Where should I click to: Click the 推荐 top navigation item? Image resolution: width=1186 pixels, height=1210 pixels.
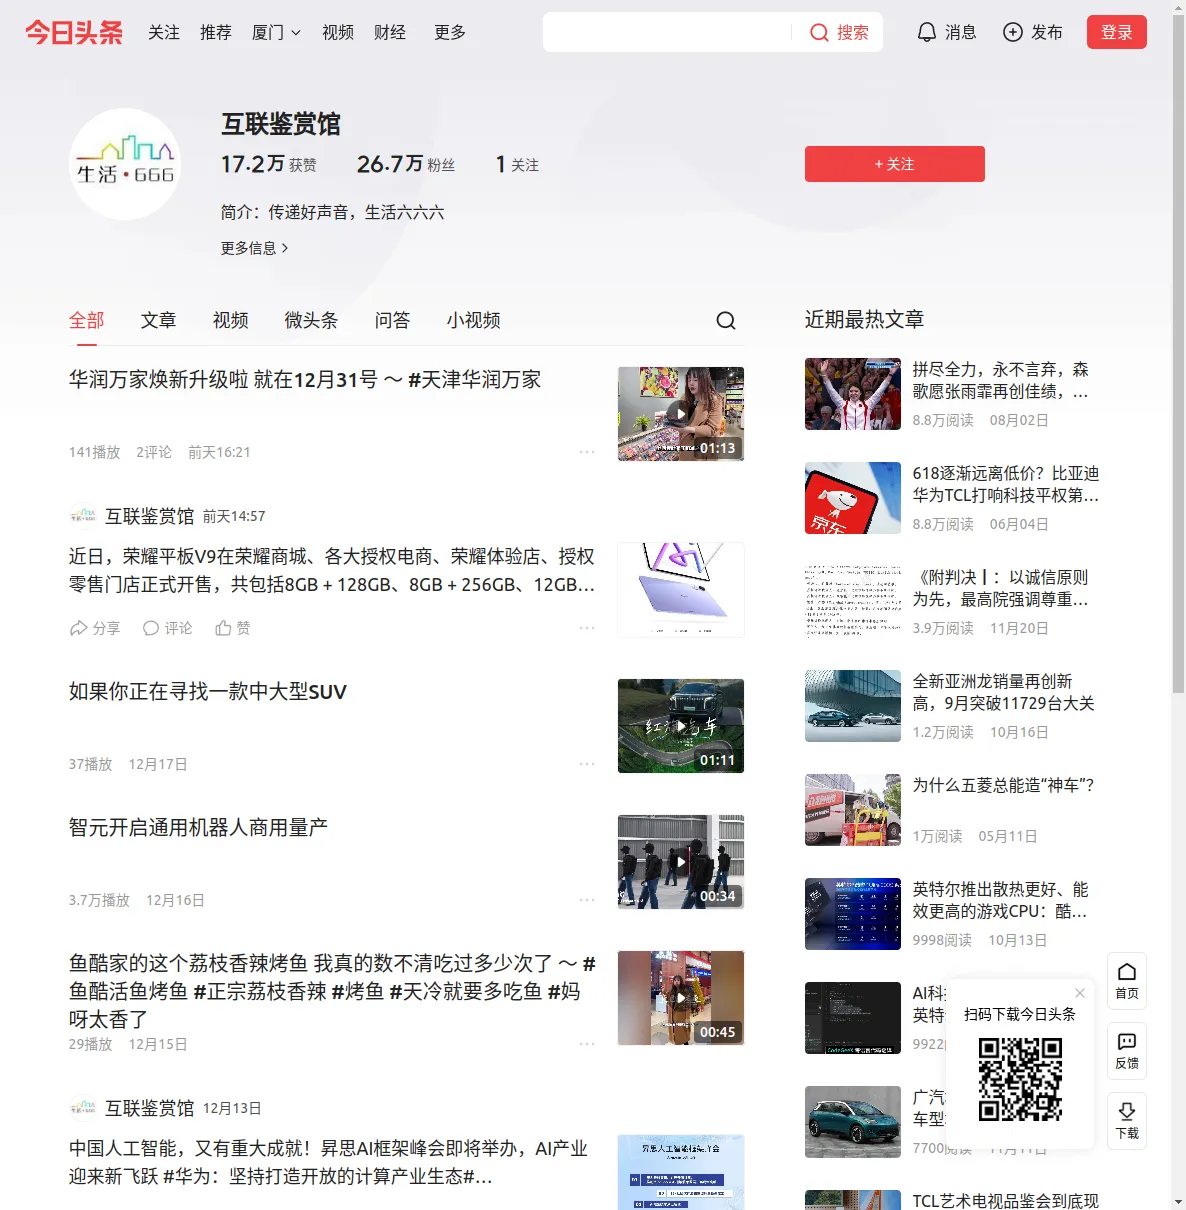point(216,33)
